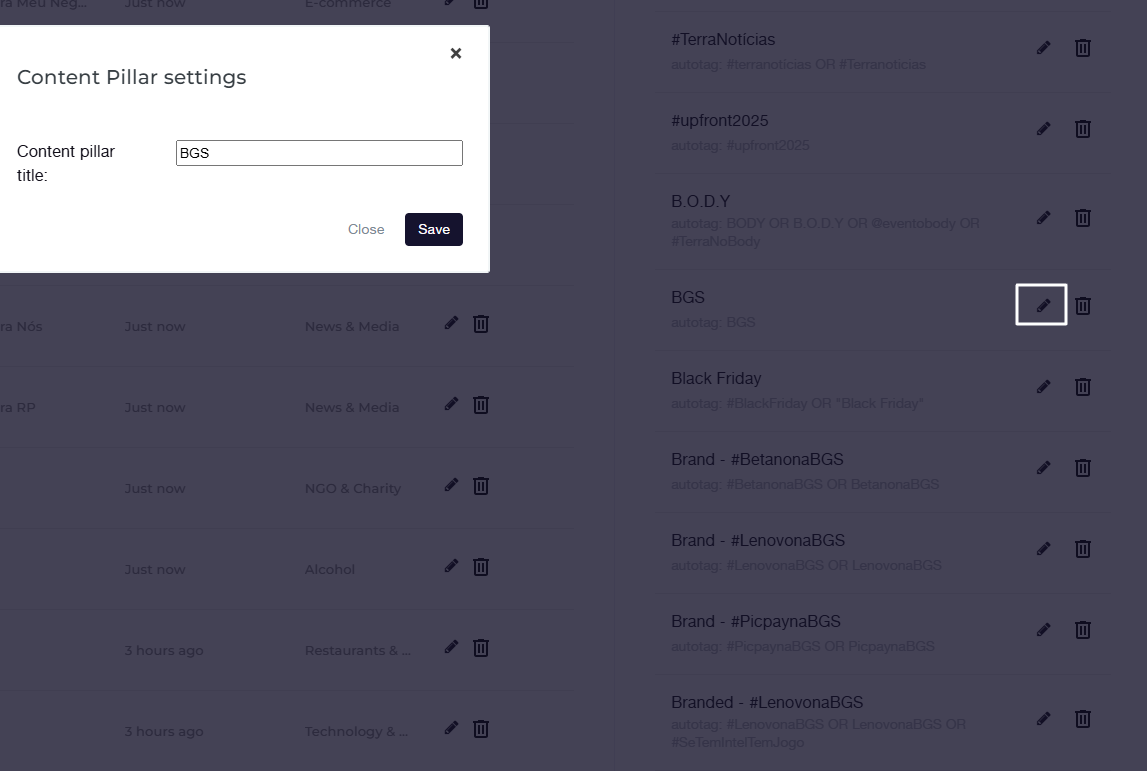Viewport: 1147px width, 771px height.
Task: Delete the Black Friday content pillar
Action: (x=1082, y=387)
